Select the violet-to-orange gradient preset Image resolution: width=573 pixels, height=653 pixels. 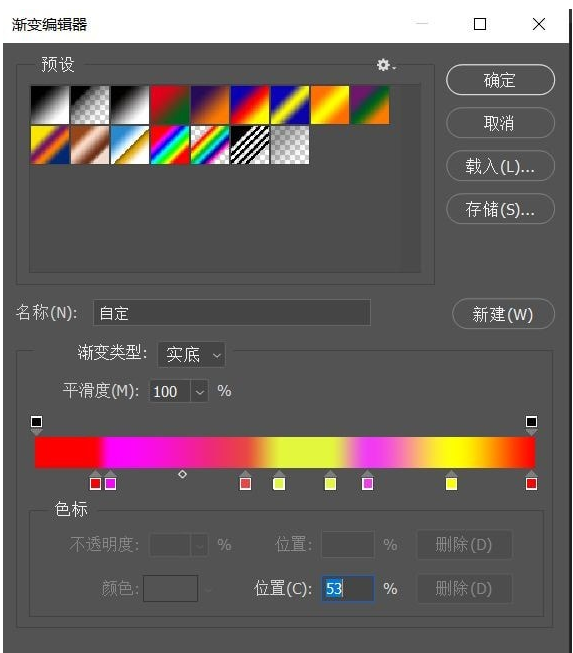coord(210,105)
